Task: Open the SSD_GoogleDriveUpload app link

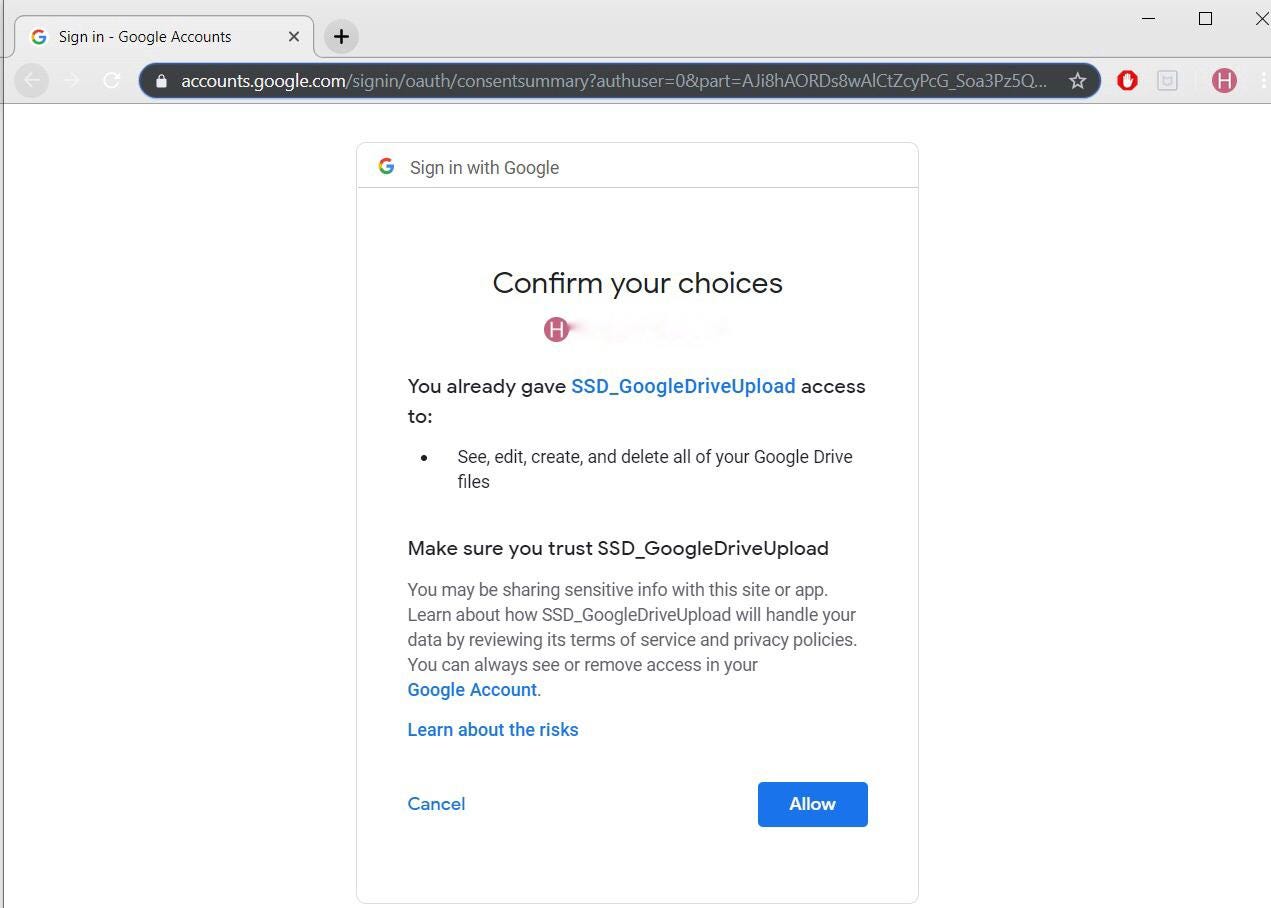Action: click(683, 386)
